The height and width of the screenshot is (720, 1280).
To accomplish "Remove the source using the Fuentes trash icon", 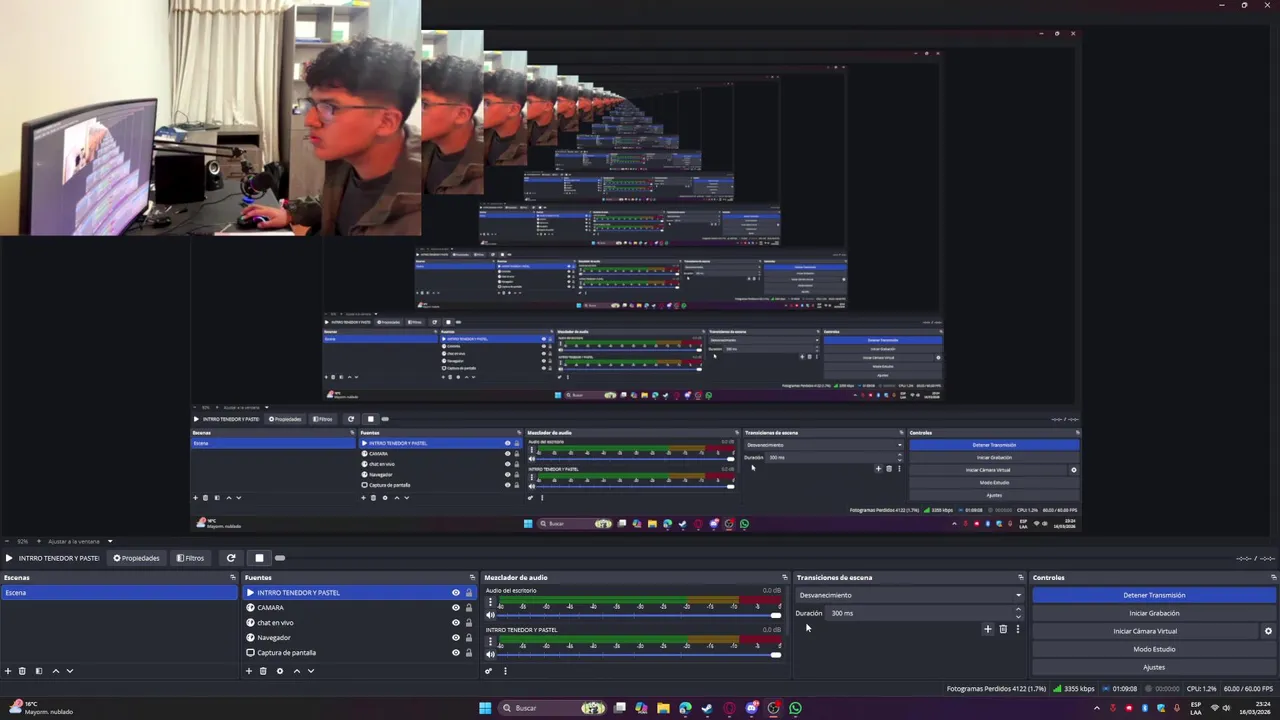I will pos(264,671).
